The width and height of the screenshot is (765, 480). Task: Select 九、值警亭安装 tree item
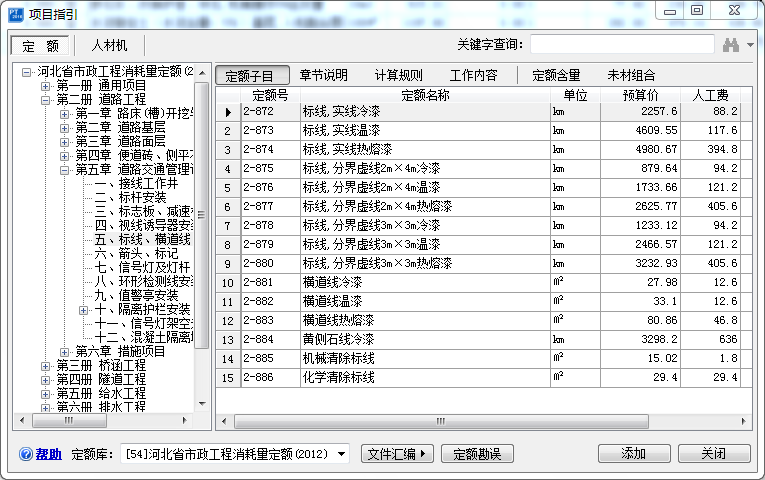tap(136, 296)
